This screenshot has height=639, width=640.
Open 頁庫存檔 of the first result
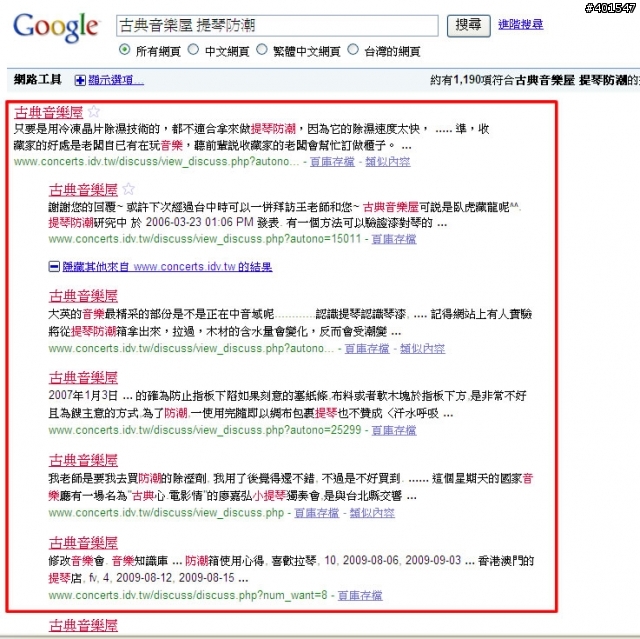coord(332,162)
